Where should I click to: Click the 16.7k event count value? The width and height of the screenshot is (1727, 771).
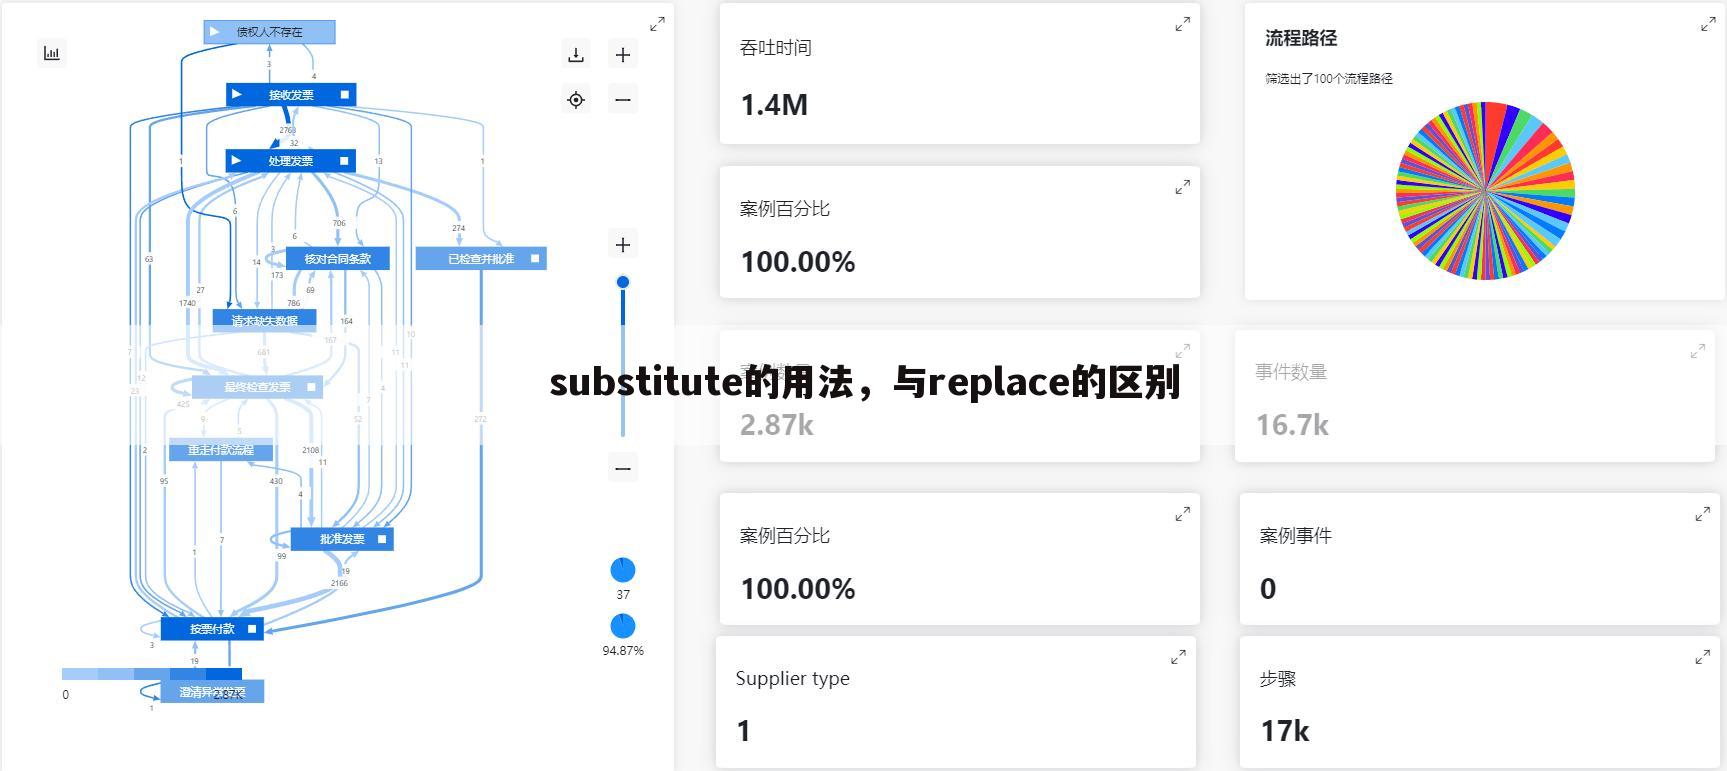tap(1292, 425)
